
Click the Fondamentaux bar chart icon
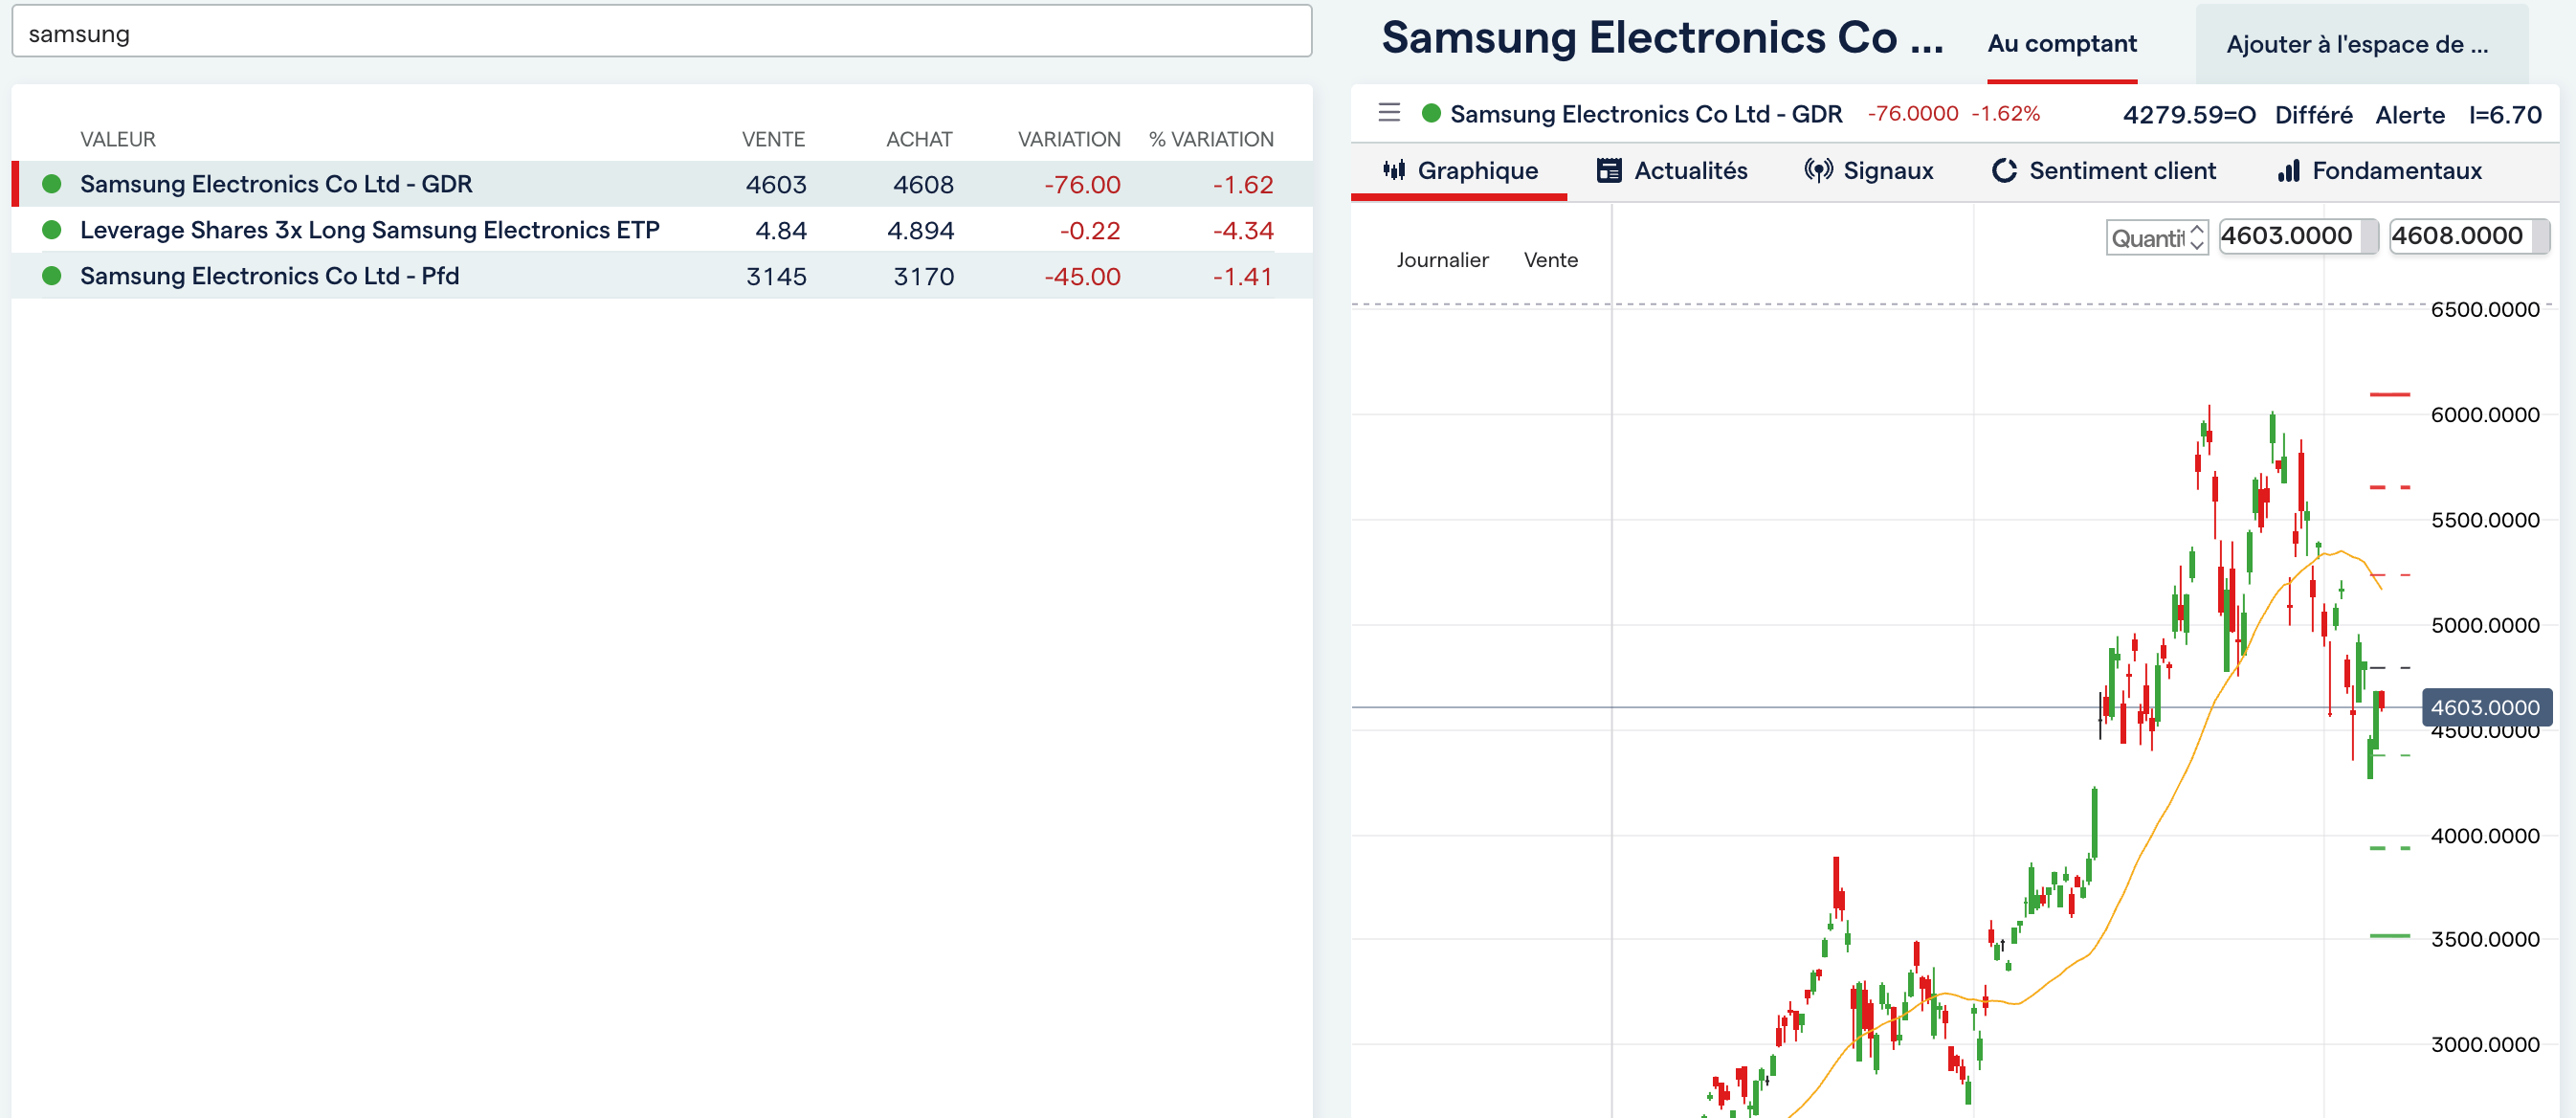point(2288,170)
